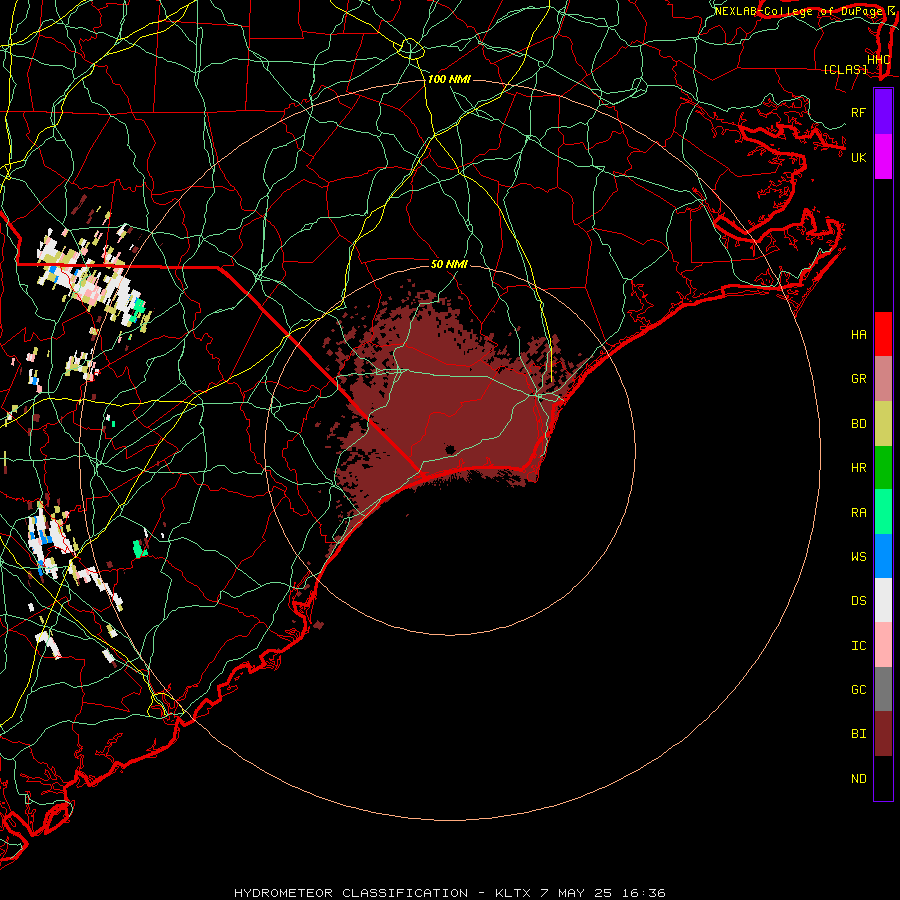Click the WS legend label

tap(858, 557)
